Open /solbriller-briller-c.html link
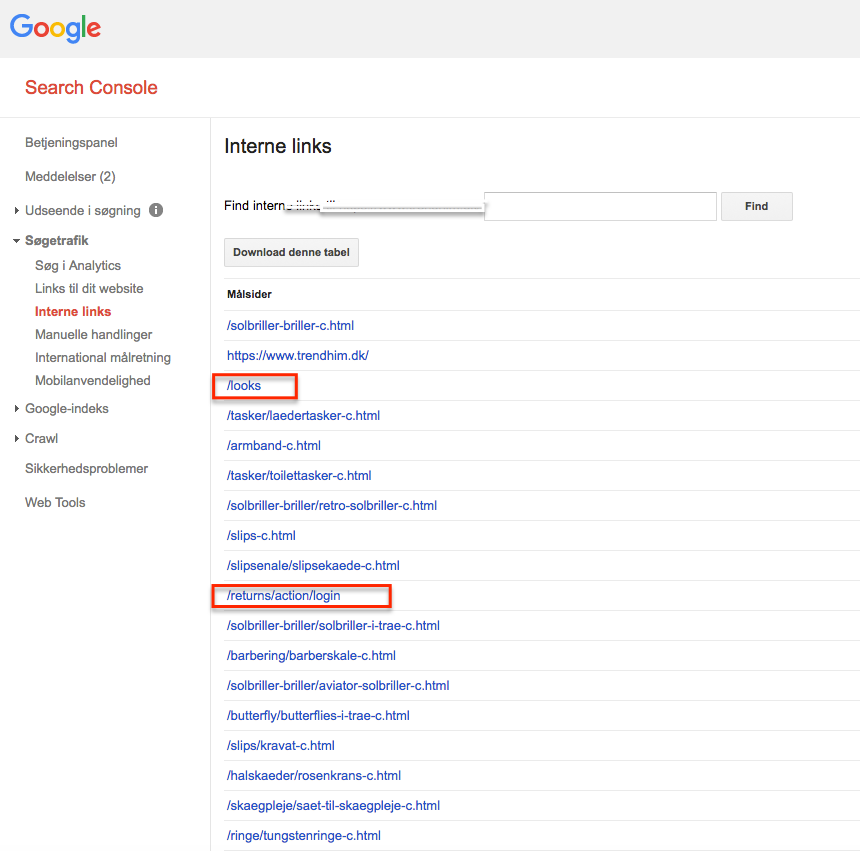The height and width of the screenshot is (851, 860). coord(290,326)
